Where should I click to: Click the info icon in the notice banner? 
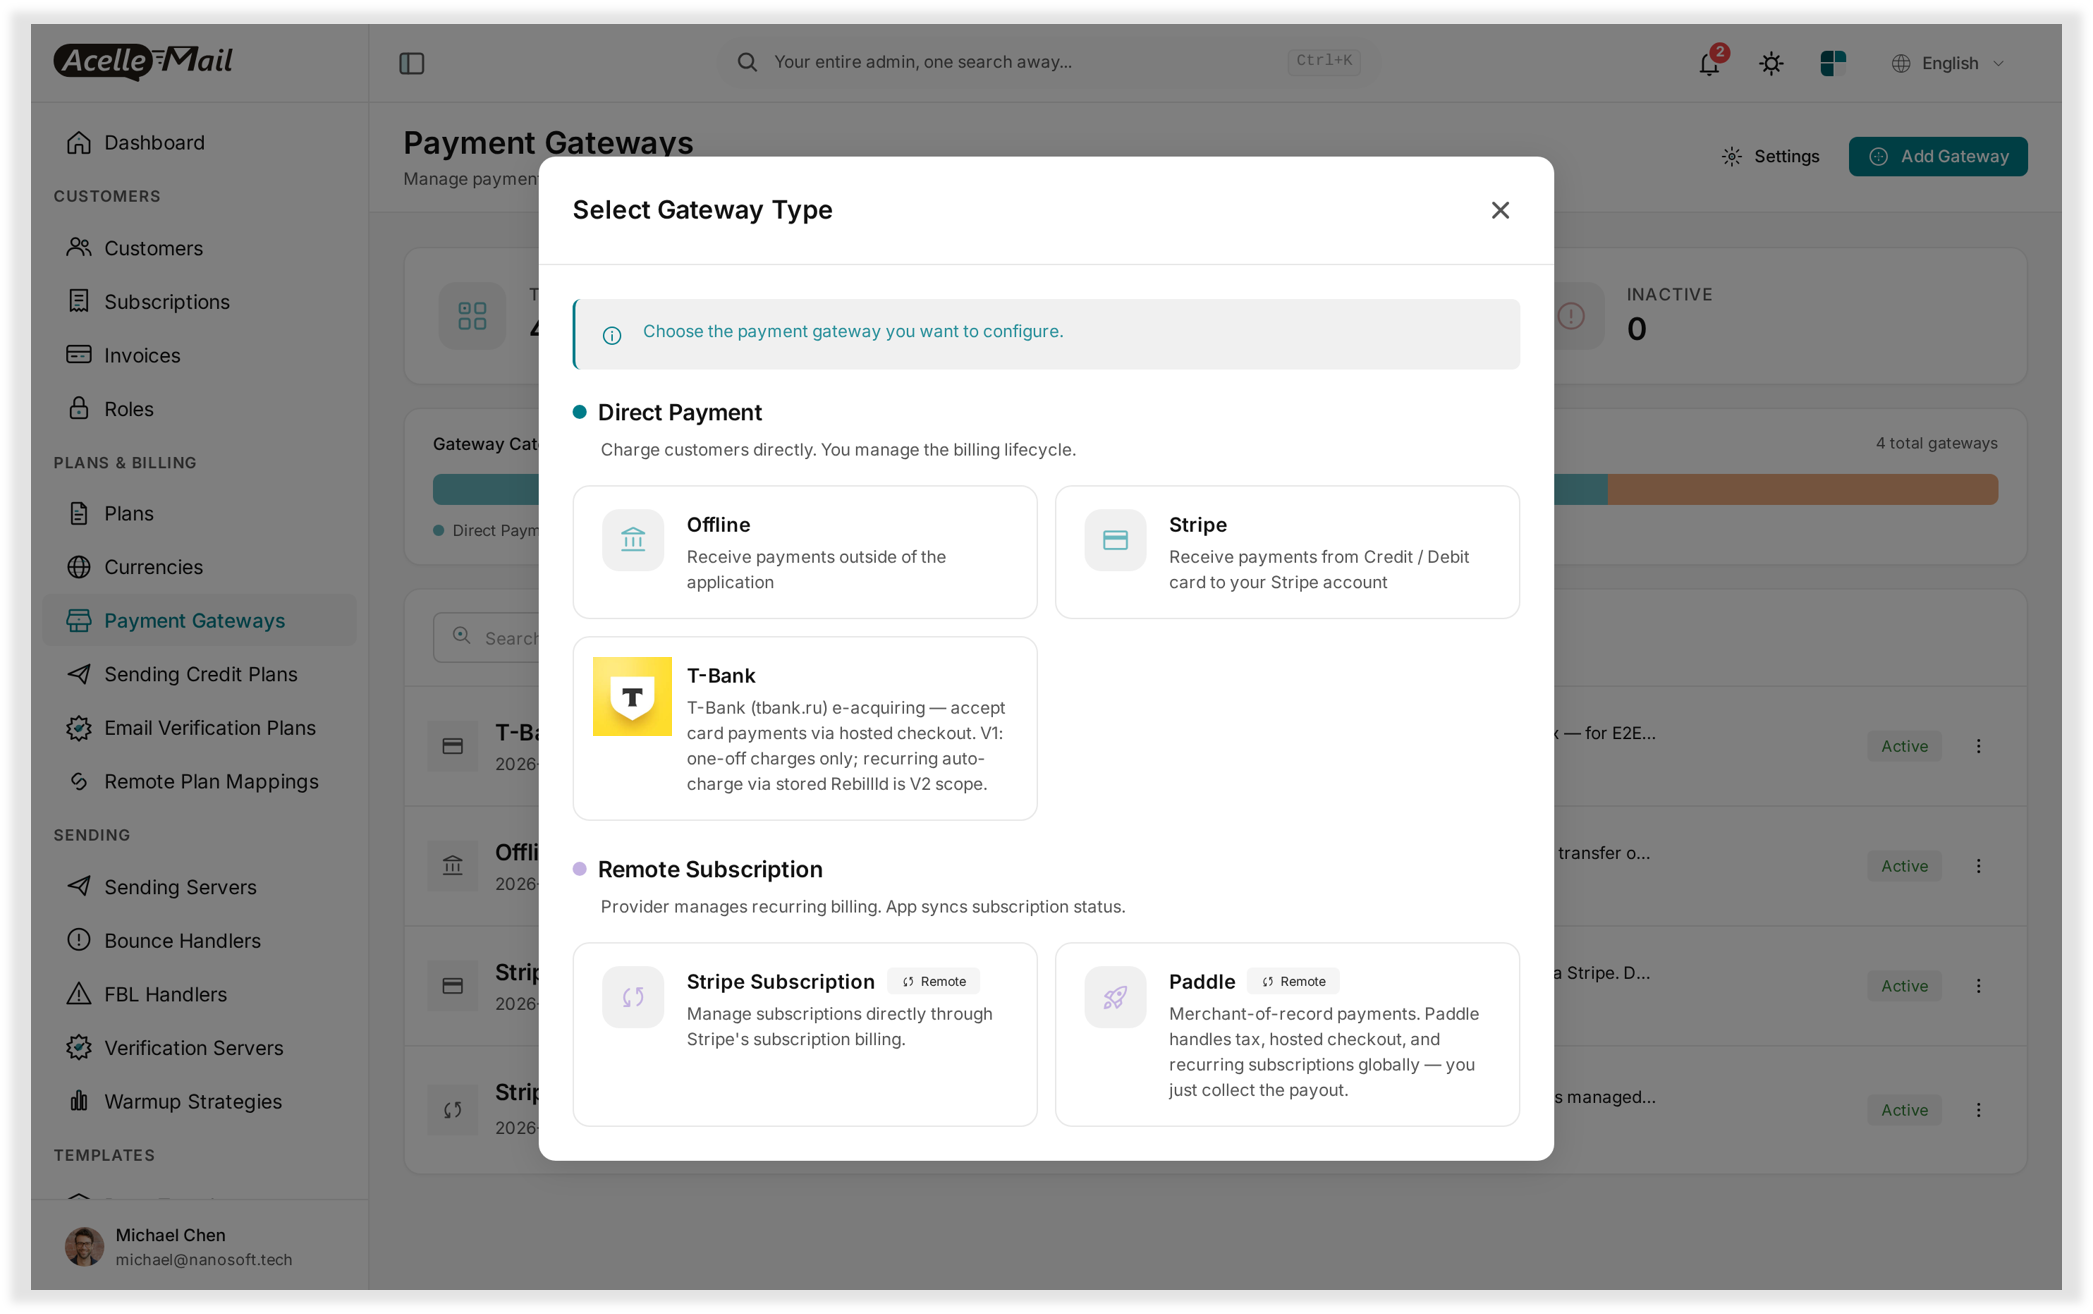(x=611, y=335)
